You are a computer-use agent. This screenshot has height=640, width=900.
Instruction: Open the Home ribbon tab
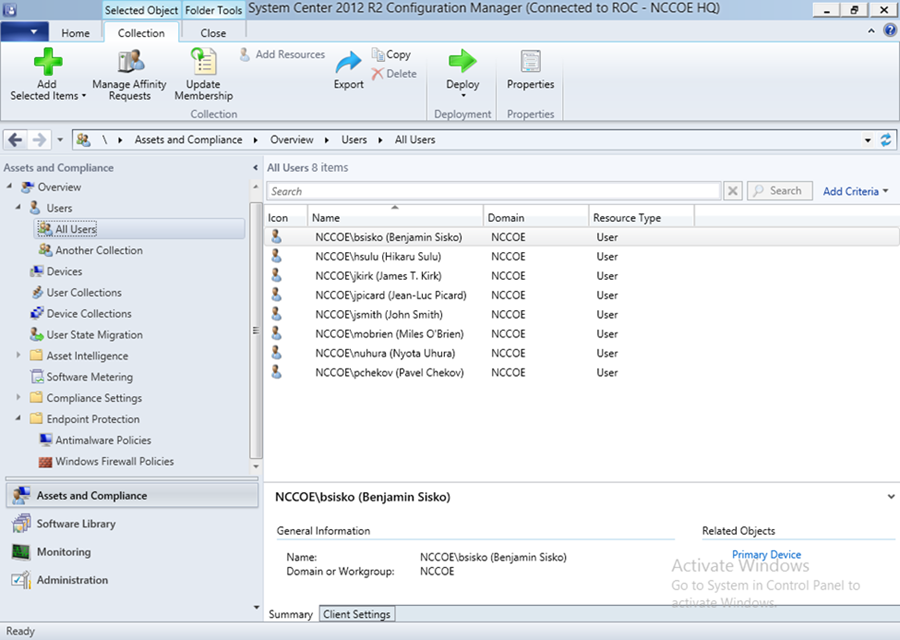[x=75, y=33]
